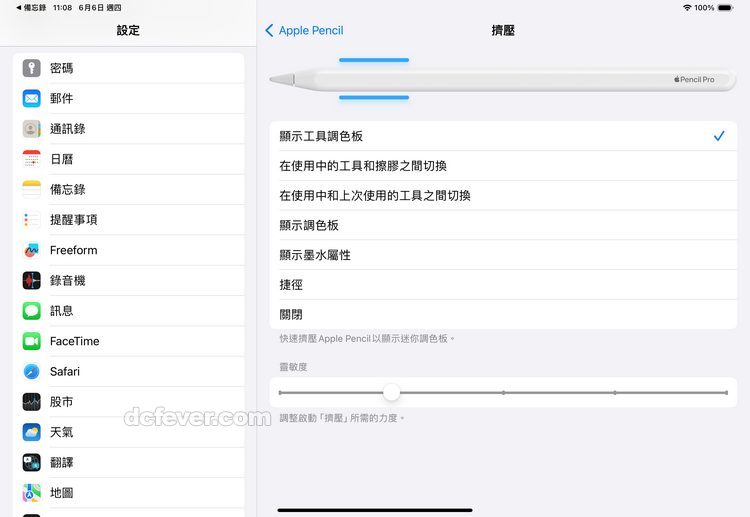Select 顯示工具調色板 option
The width and height of the screenshot is (750, 517).
point(503,136)
